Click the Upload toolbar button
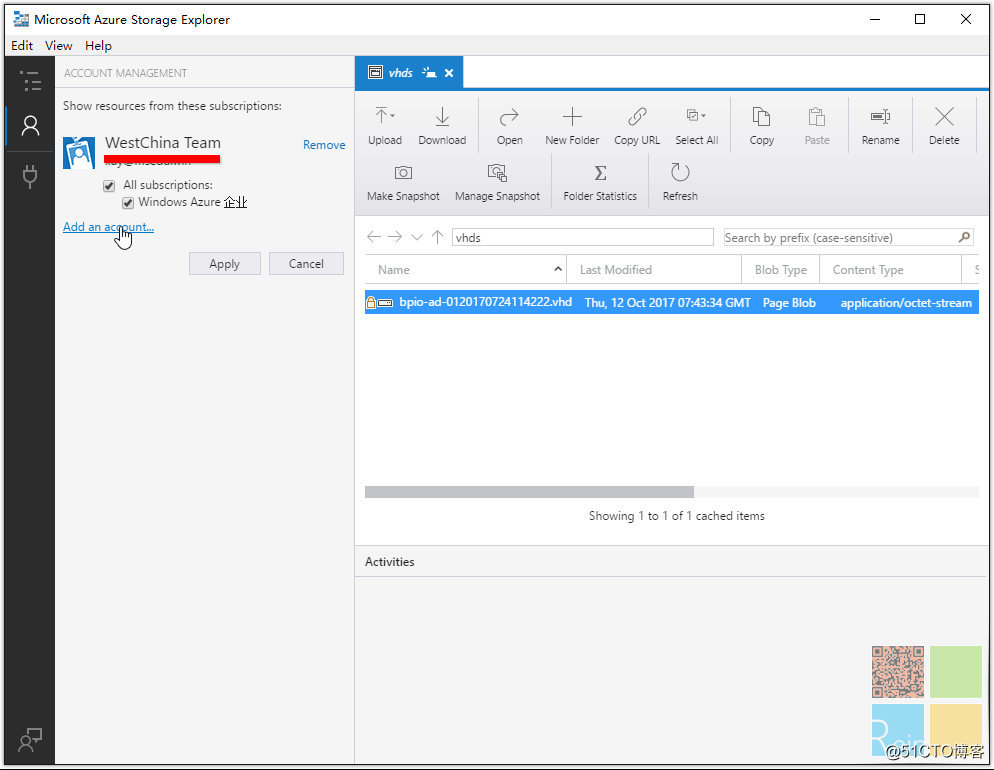 pos(385,126)
